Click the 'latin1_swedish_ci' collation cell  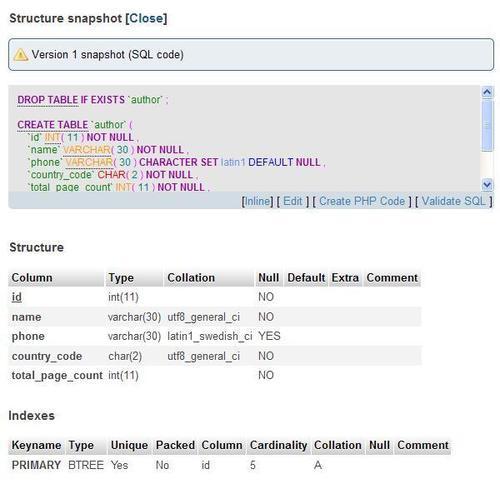pos(210,336)
